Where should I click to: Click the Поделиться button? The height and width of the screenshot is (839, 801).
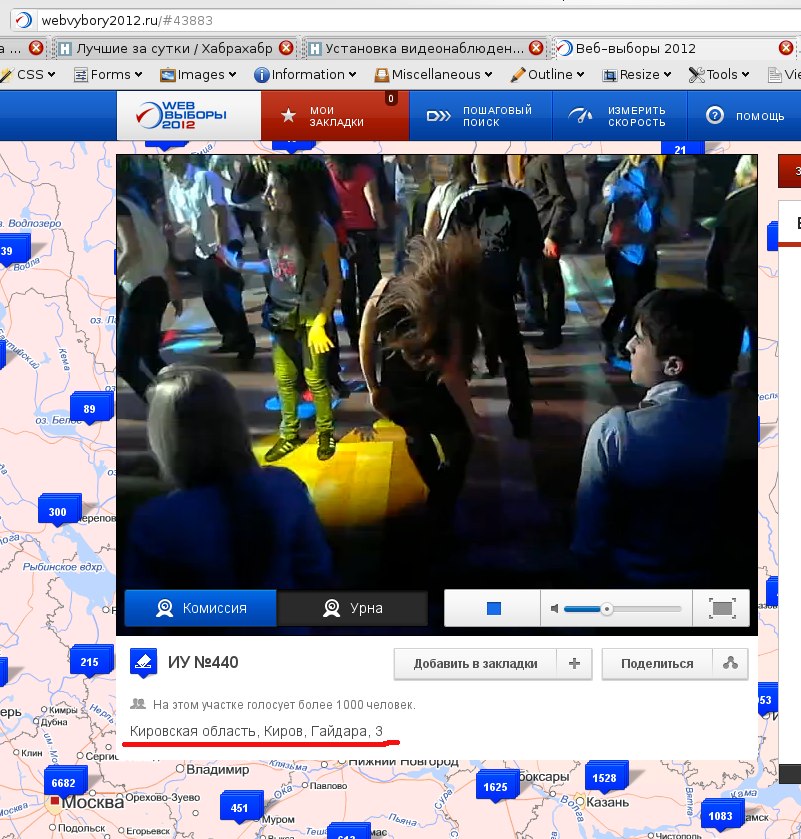click(657, 663)
